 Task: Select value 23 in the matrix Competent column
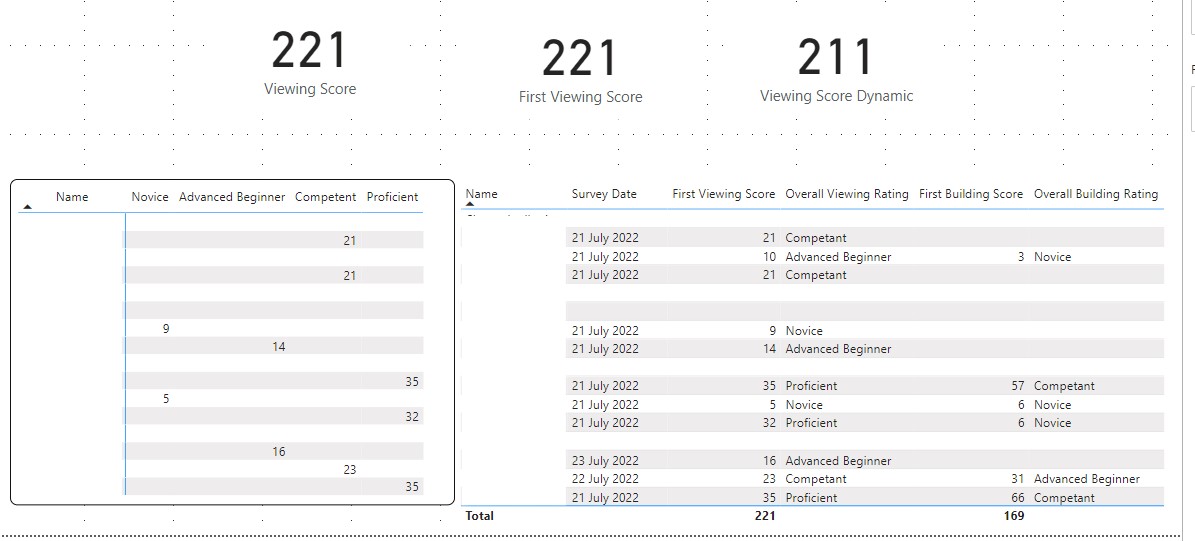tap(349, 470)
